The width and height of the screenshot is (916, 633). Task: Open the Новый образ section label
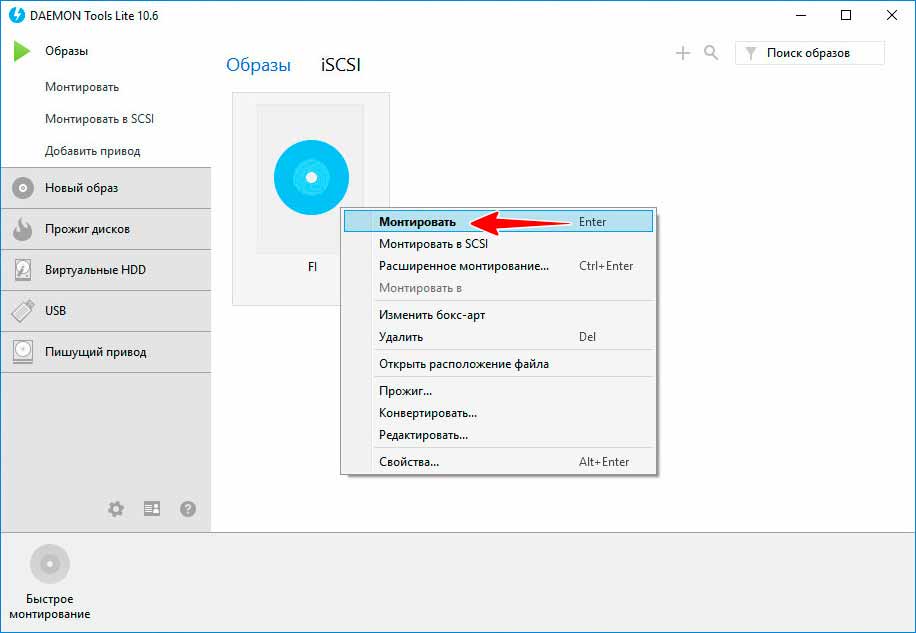81,188
